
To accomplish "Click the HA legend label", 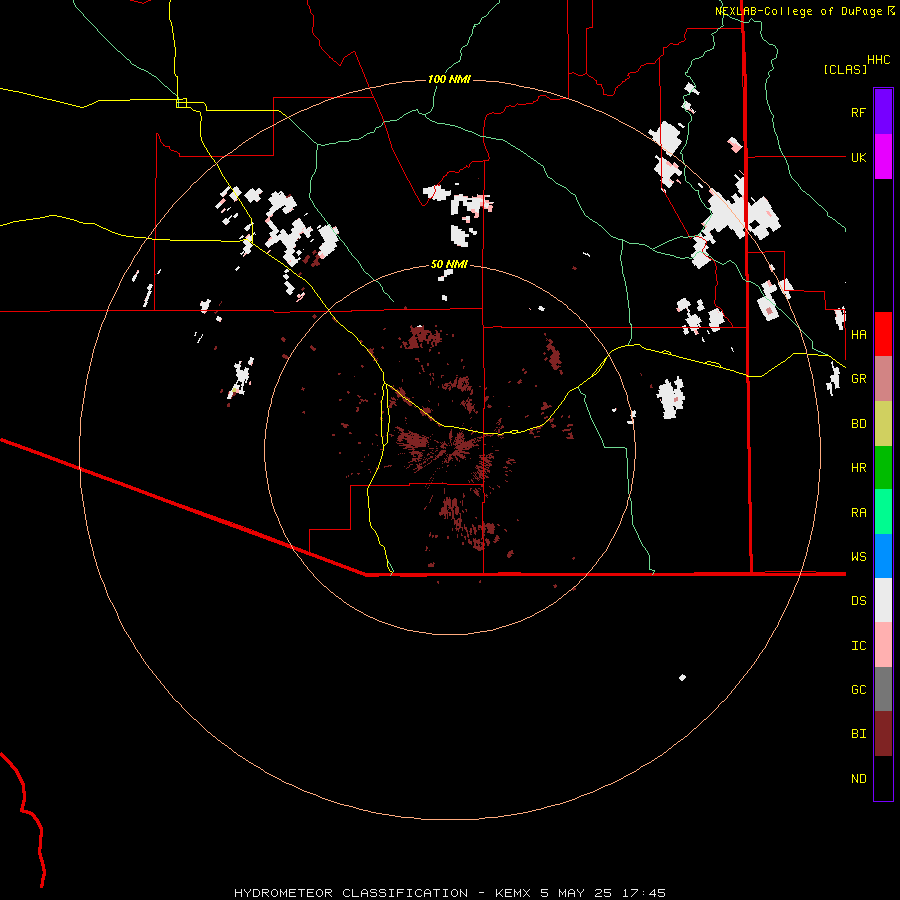I will tap(858, 334).
